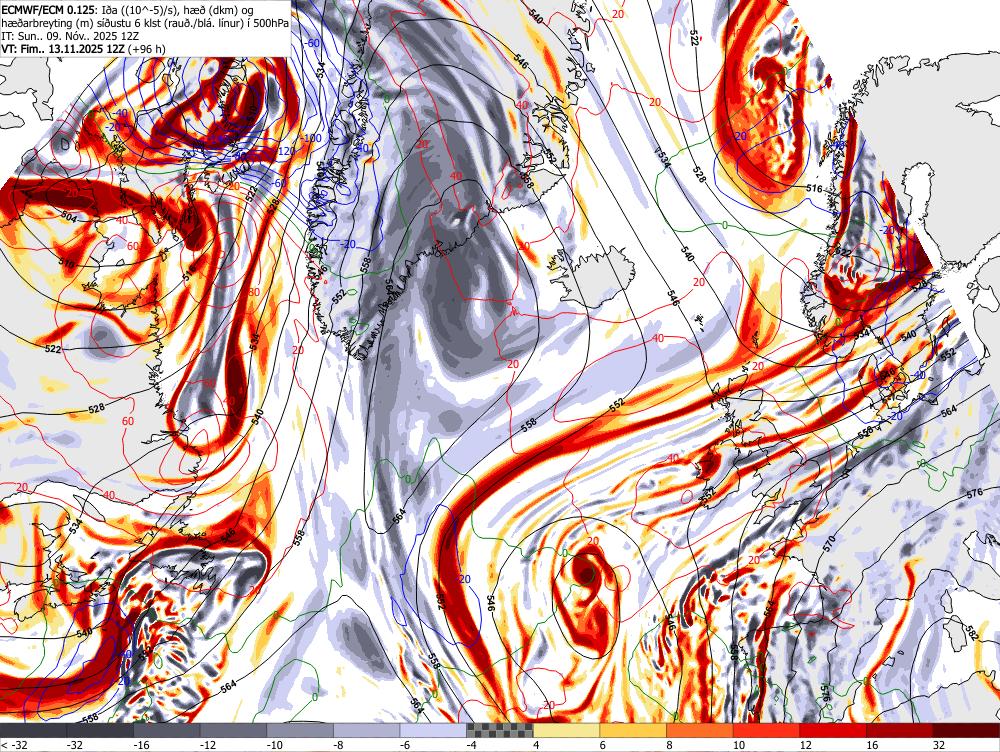Click the legend swatch between 10 and 12
1000x752 pixels.
[767, 730]
